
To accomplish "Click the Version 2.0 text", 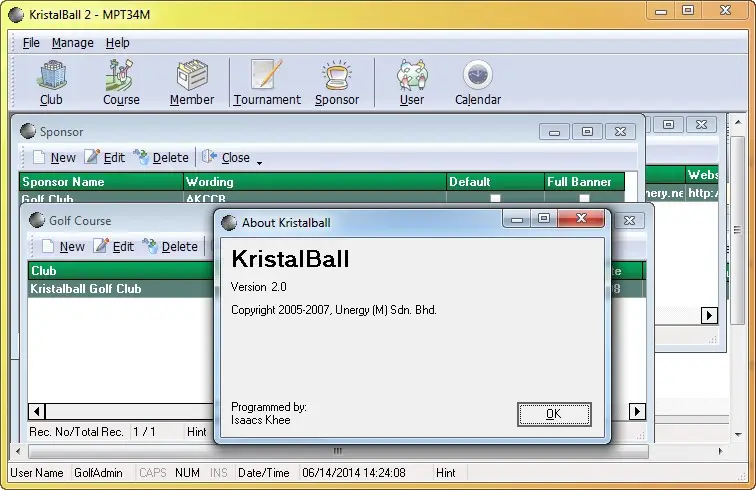I will click(258, 287).
